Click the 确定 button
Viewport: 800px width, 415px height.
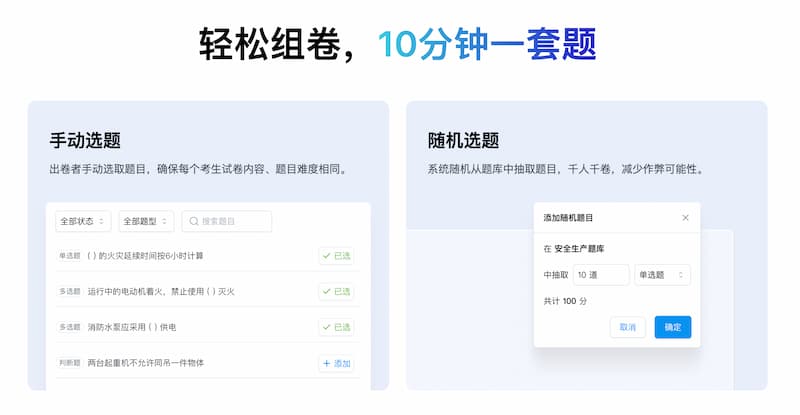tap(673, 327)
